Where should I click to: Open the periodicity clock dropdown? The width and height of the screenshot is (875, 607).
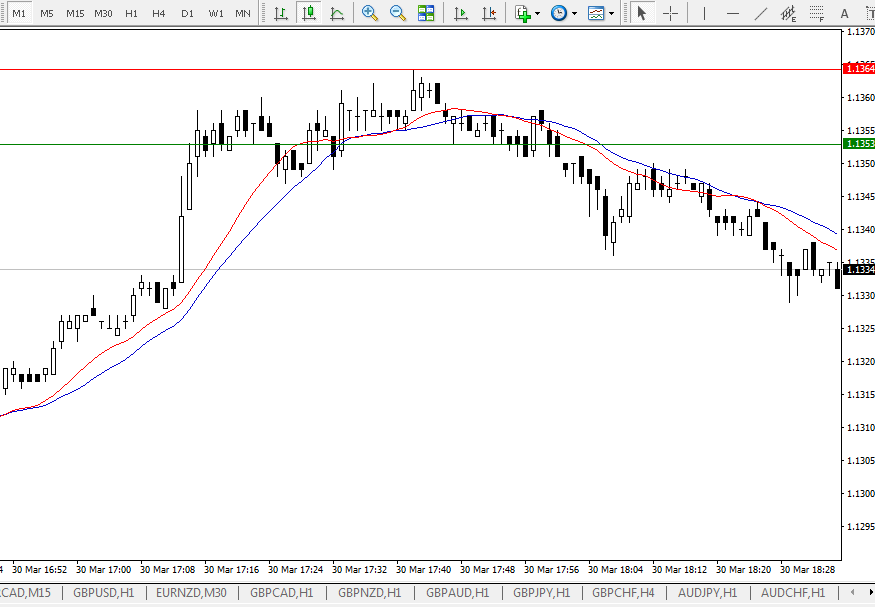click(563, 13)
